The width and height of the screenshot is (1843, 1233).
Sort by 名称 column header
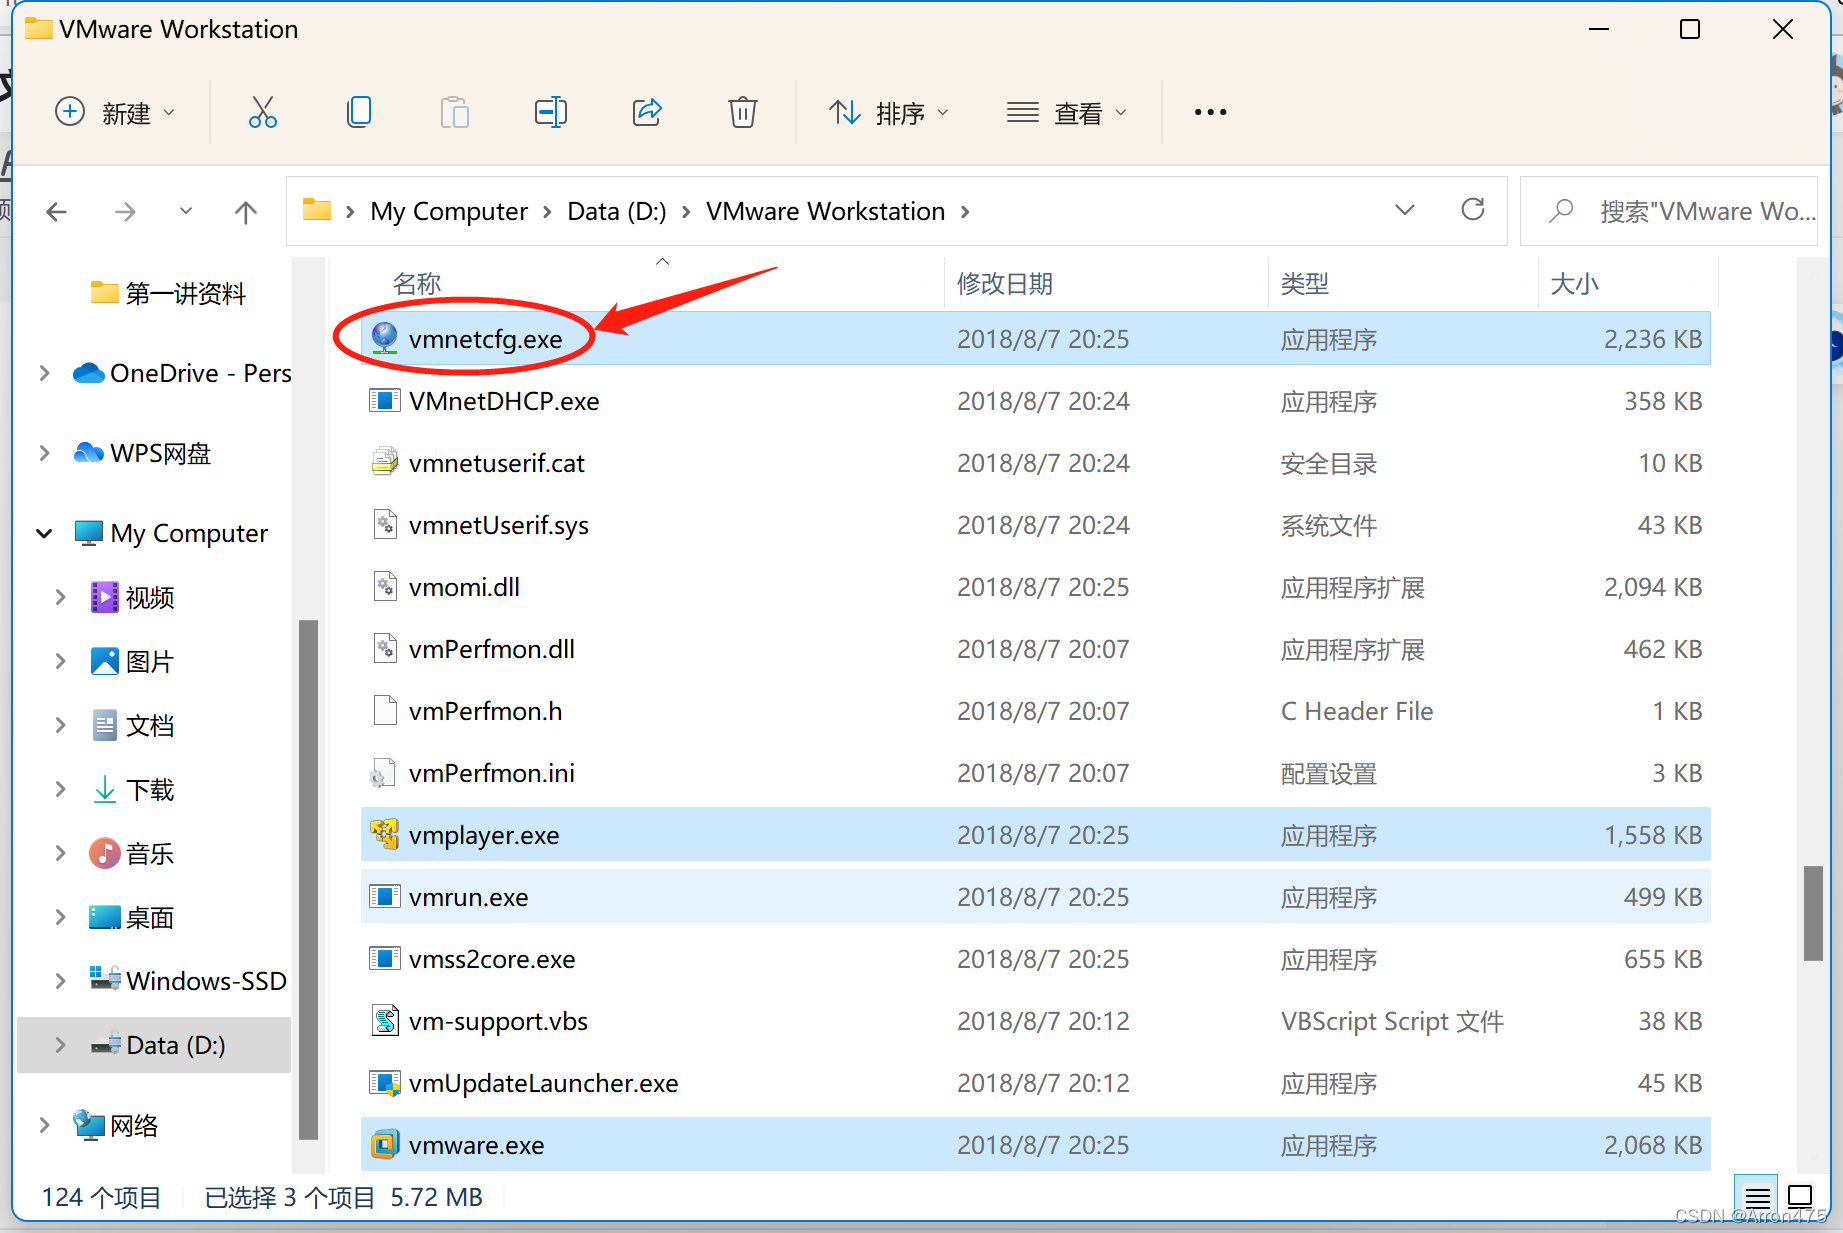tap(417, 284)
